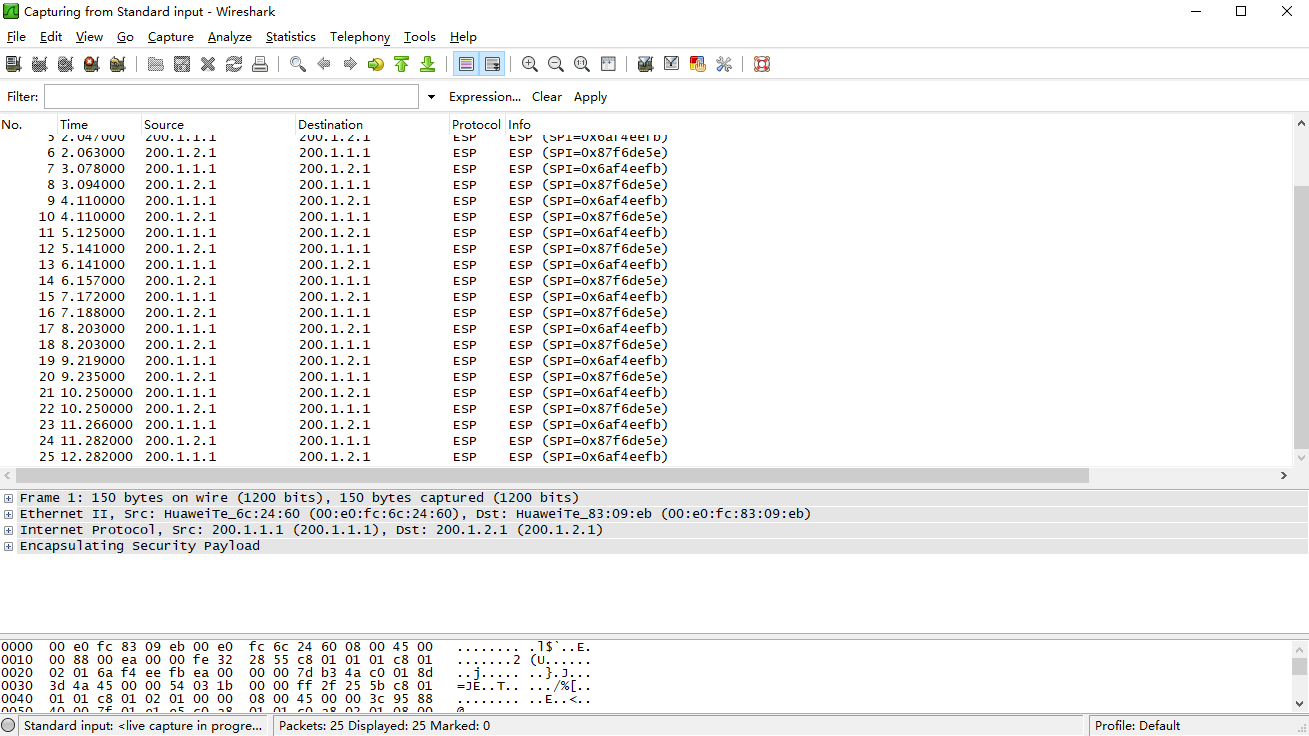Toggle packet list colorization
This screenshot has width=1309, height=736.
(466, 63)
